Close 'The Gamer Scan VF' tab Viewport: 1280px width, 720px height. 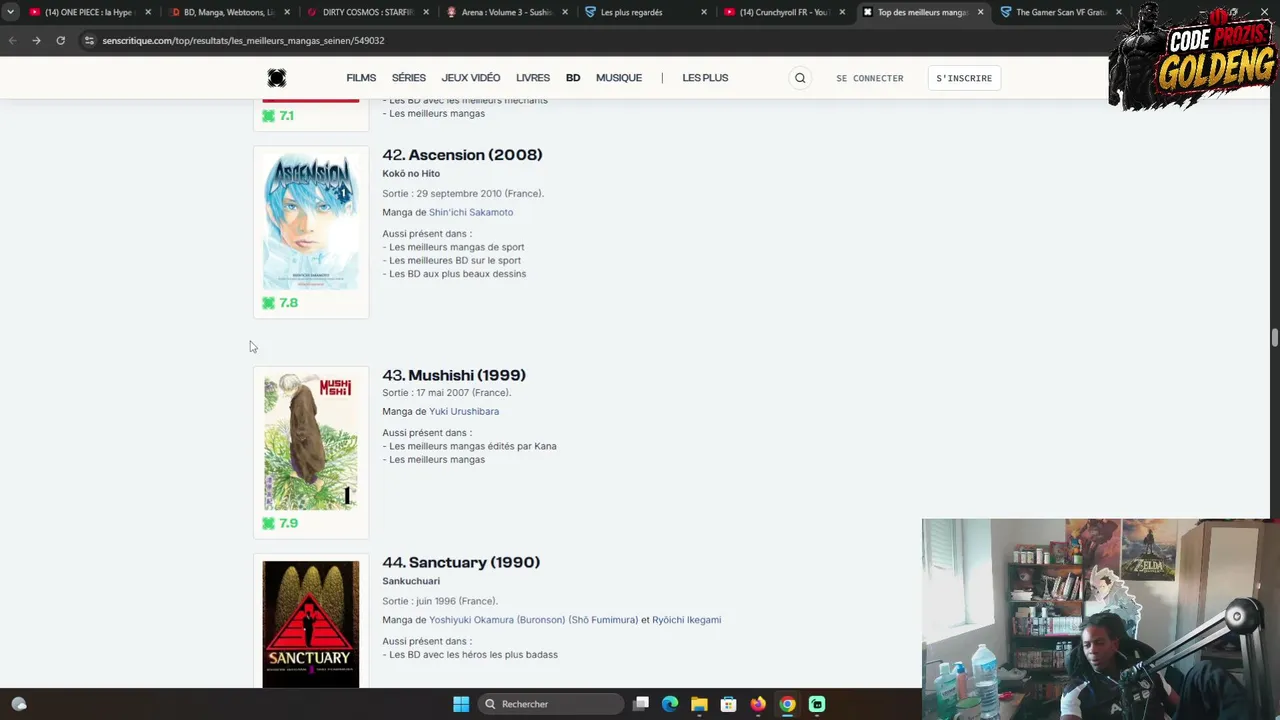click(1118, 12)
